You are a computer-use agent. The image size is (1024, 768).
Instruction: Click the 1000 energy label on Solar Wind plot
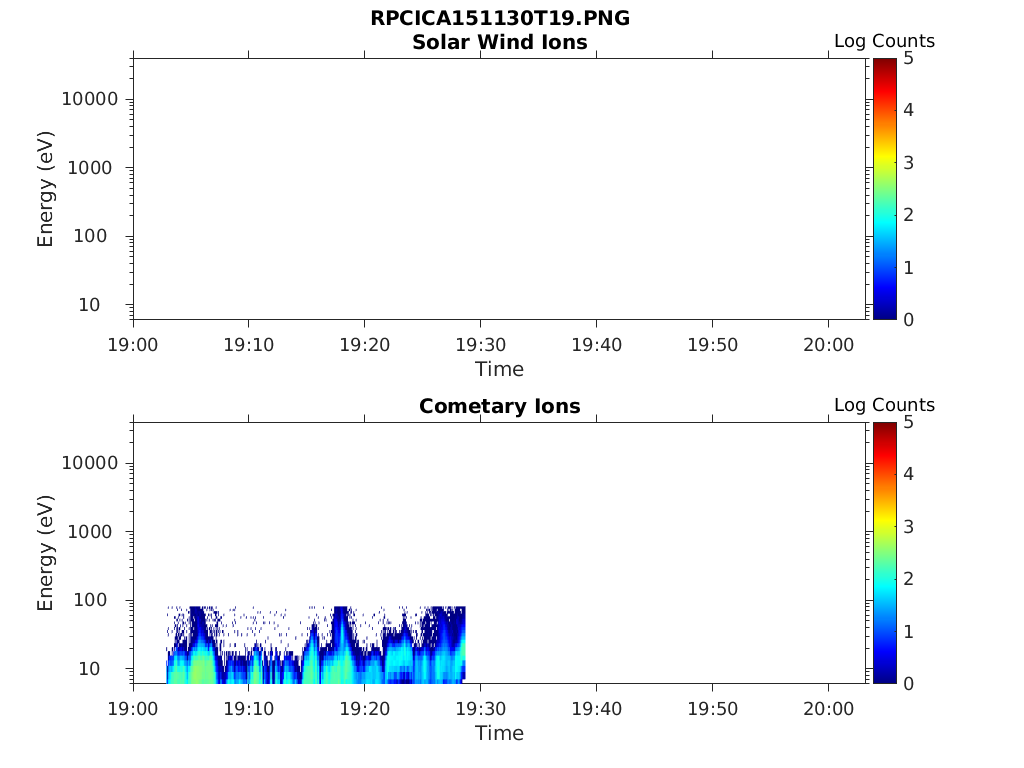pyautogui.click(x=89, y=168)
